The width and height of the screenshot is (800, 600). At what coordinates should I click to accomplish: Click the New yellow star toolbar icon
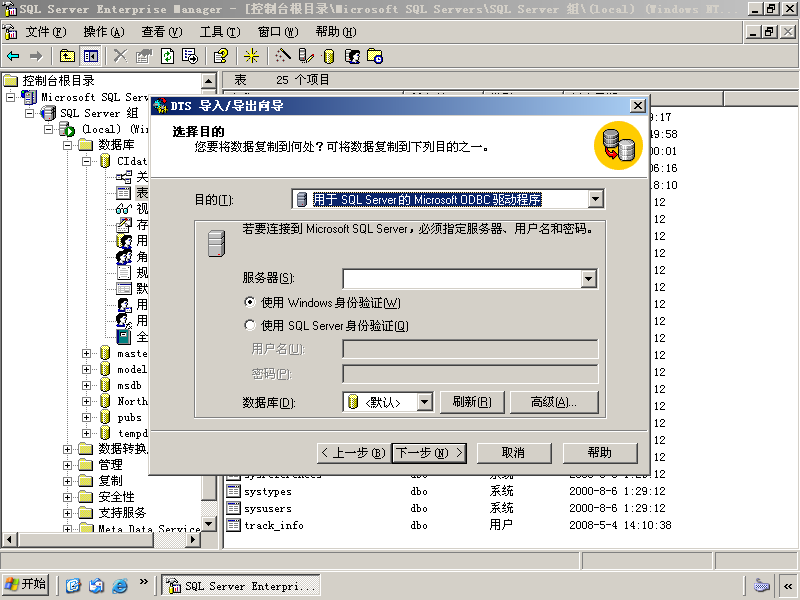click(x=251, y=56)
